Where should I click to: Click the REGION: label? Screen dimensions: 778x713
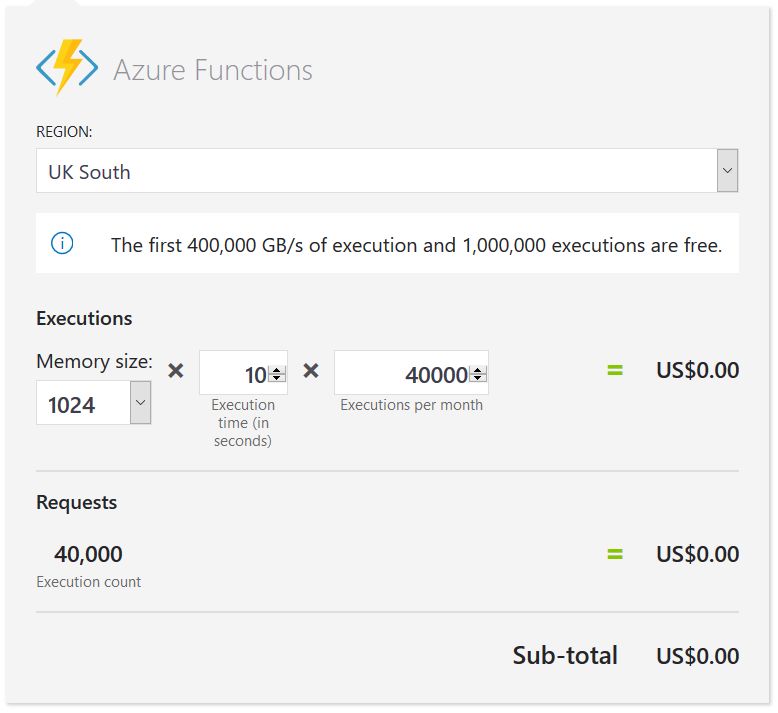pos(64,131)
